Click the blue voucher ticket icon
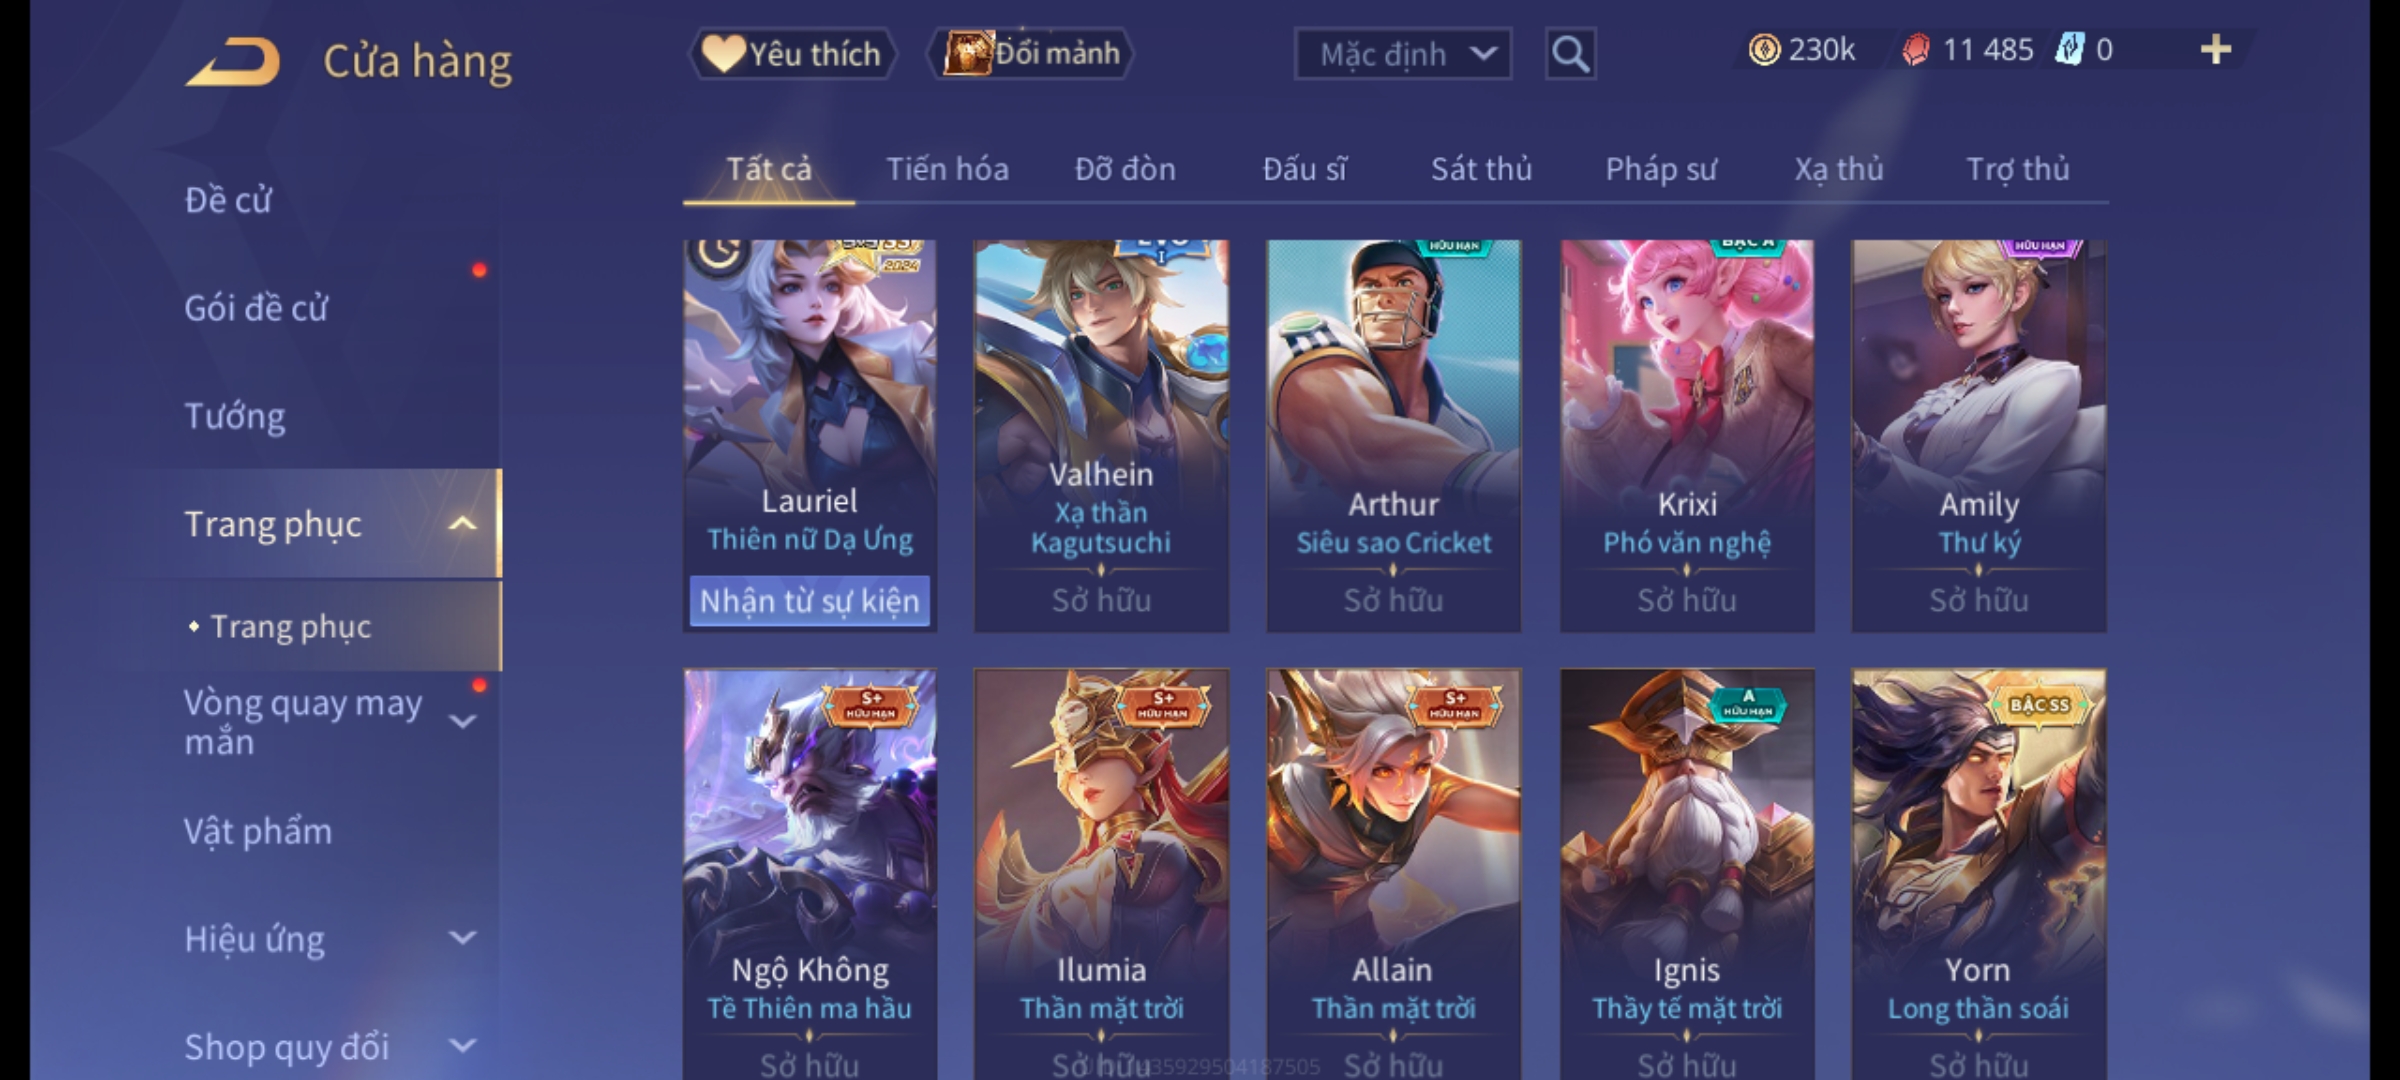 (2069, 50)
